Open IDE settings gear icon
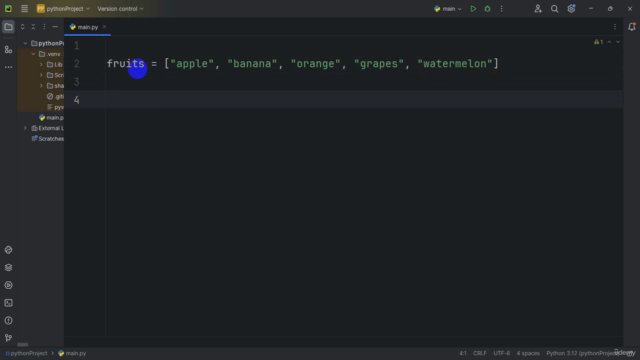This screenshot has height=360, width=640. pyautogui.click(x=571, y=9)
